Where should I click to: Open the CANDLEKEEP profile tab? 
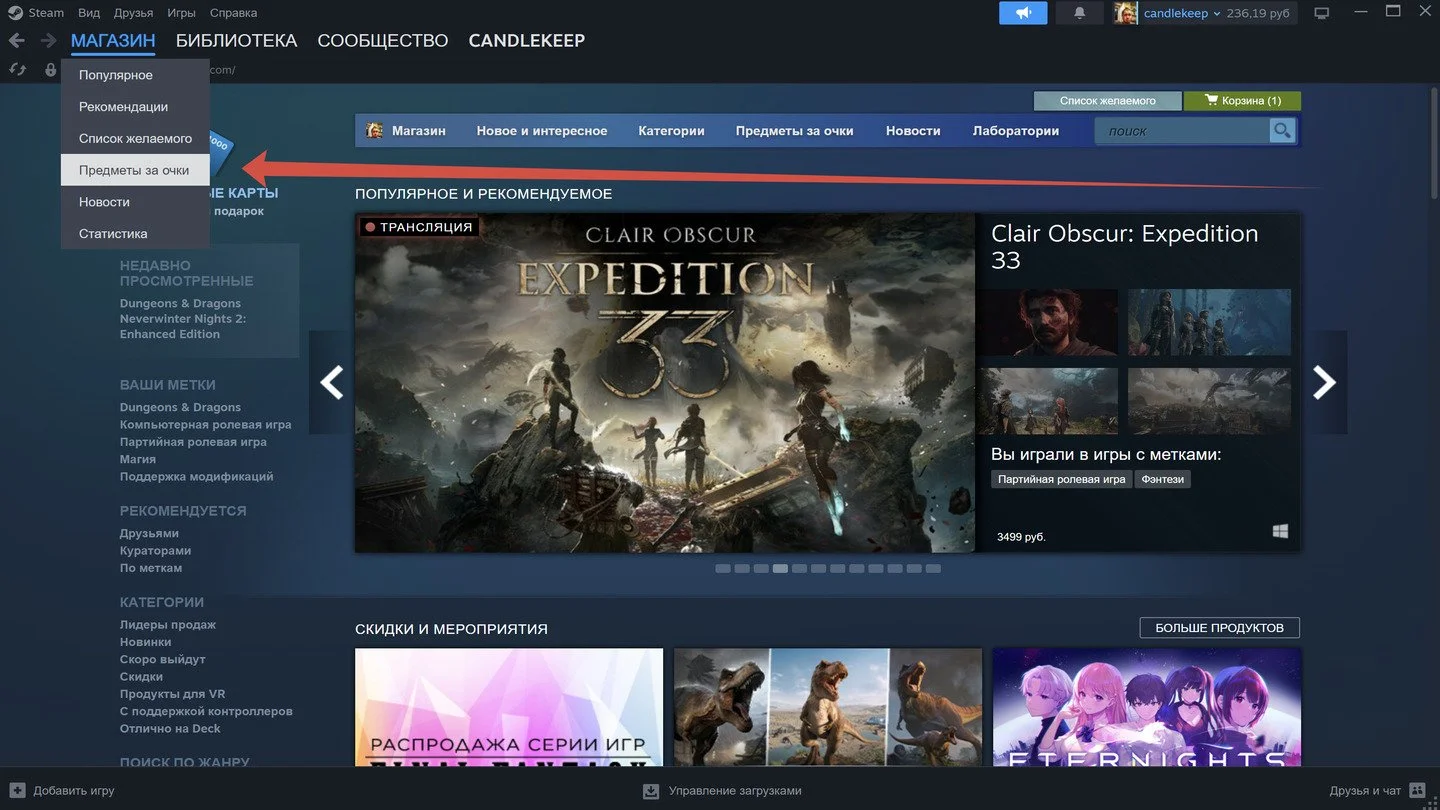(527, 41)
